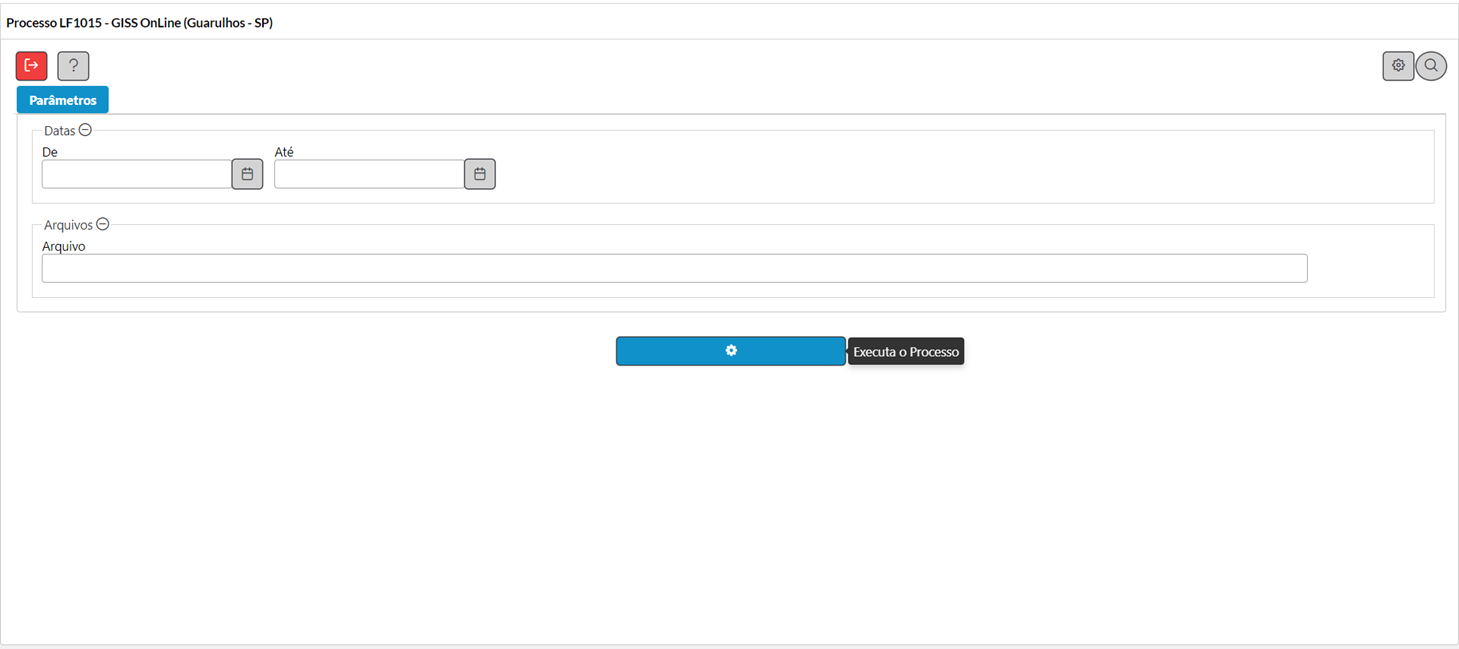The image size is (1459, 649).
Task: Click the red exit icon button
Action: pyautogui.click(x=32, y=66)
